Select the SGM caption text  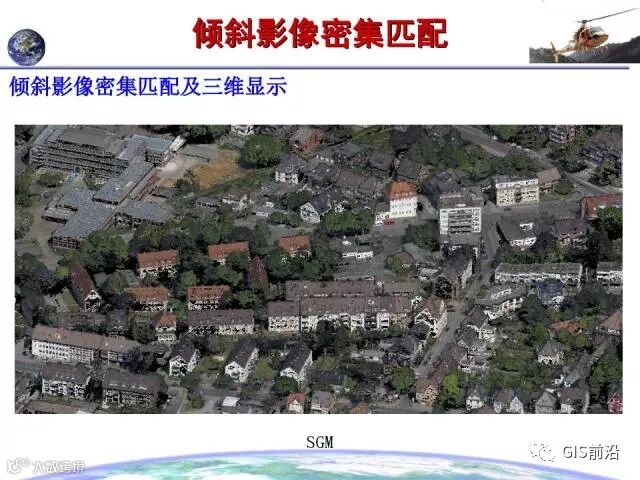point(320,442)
